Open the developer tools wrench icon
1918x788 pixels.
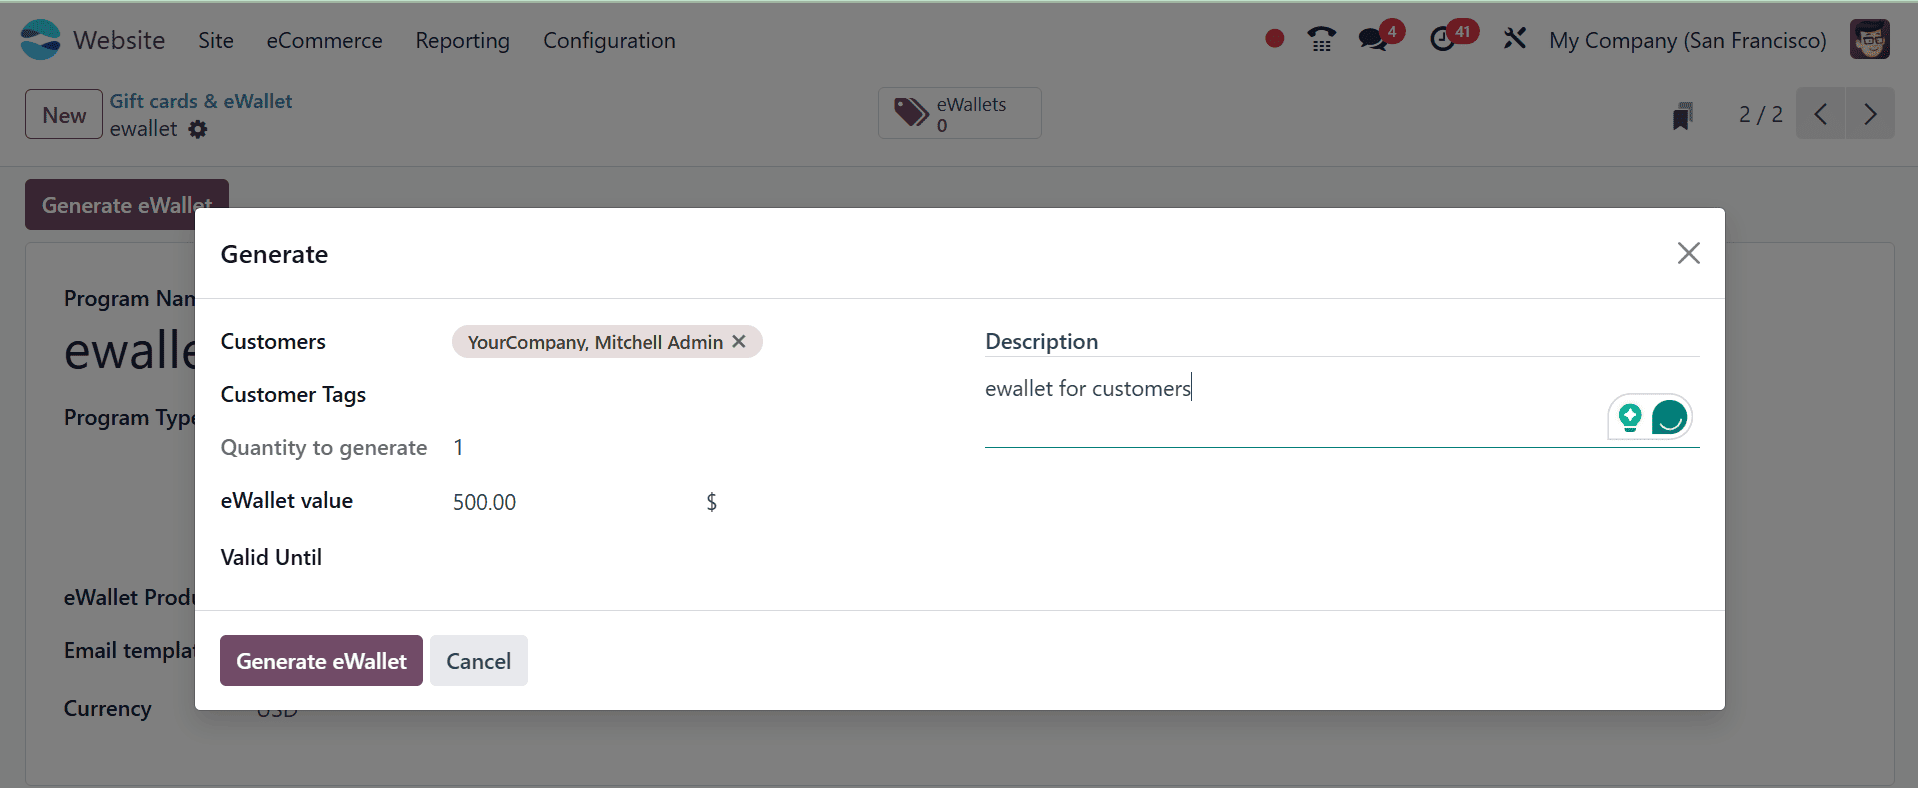point(1514,39)
